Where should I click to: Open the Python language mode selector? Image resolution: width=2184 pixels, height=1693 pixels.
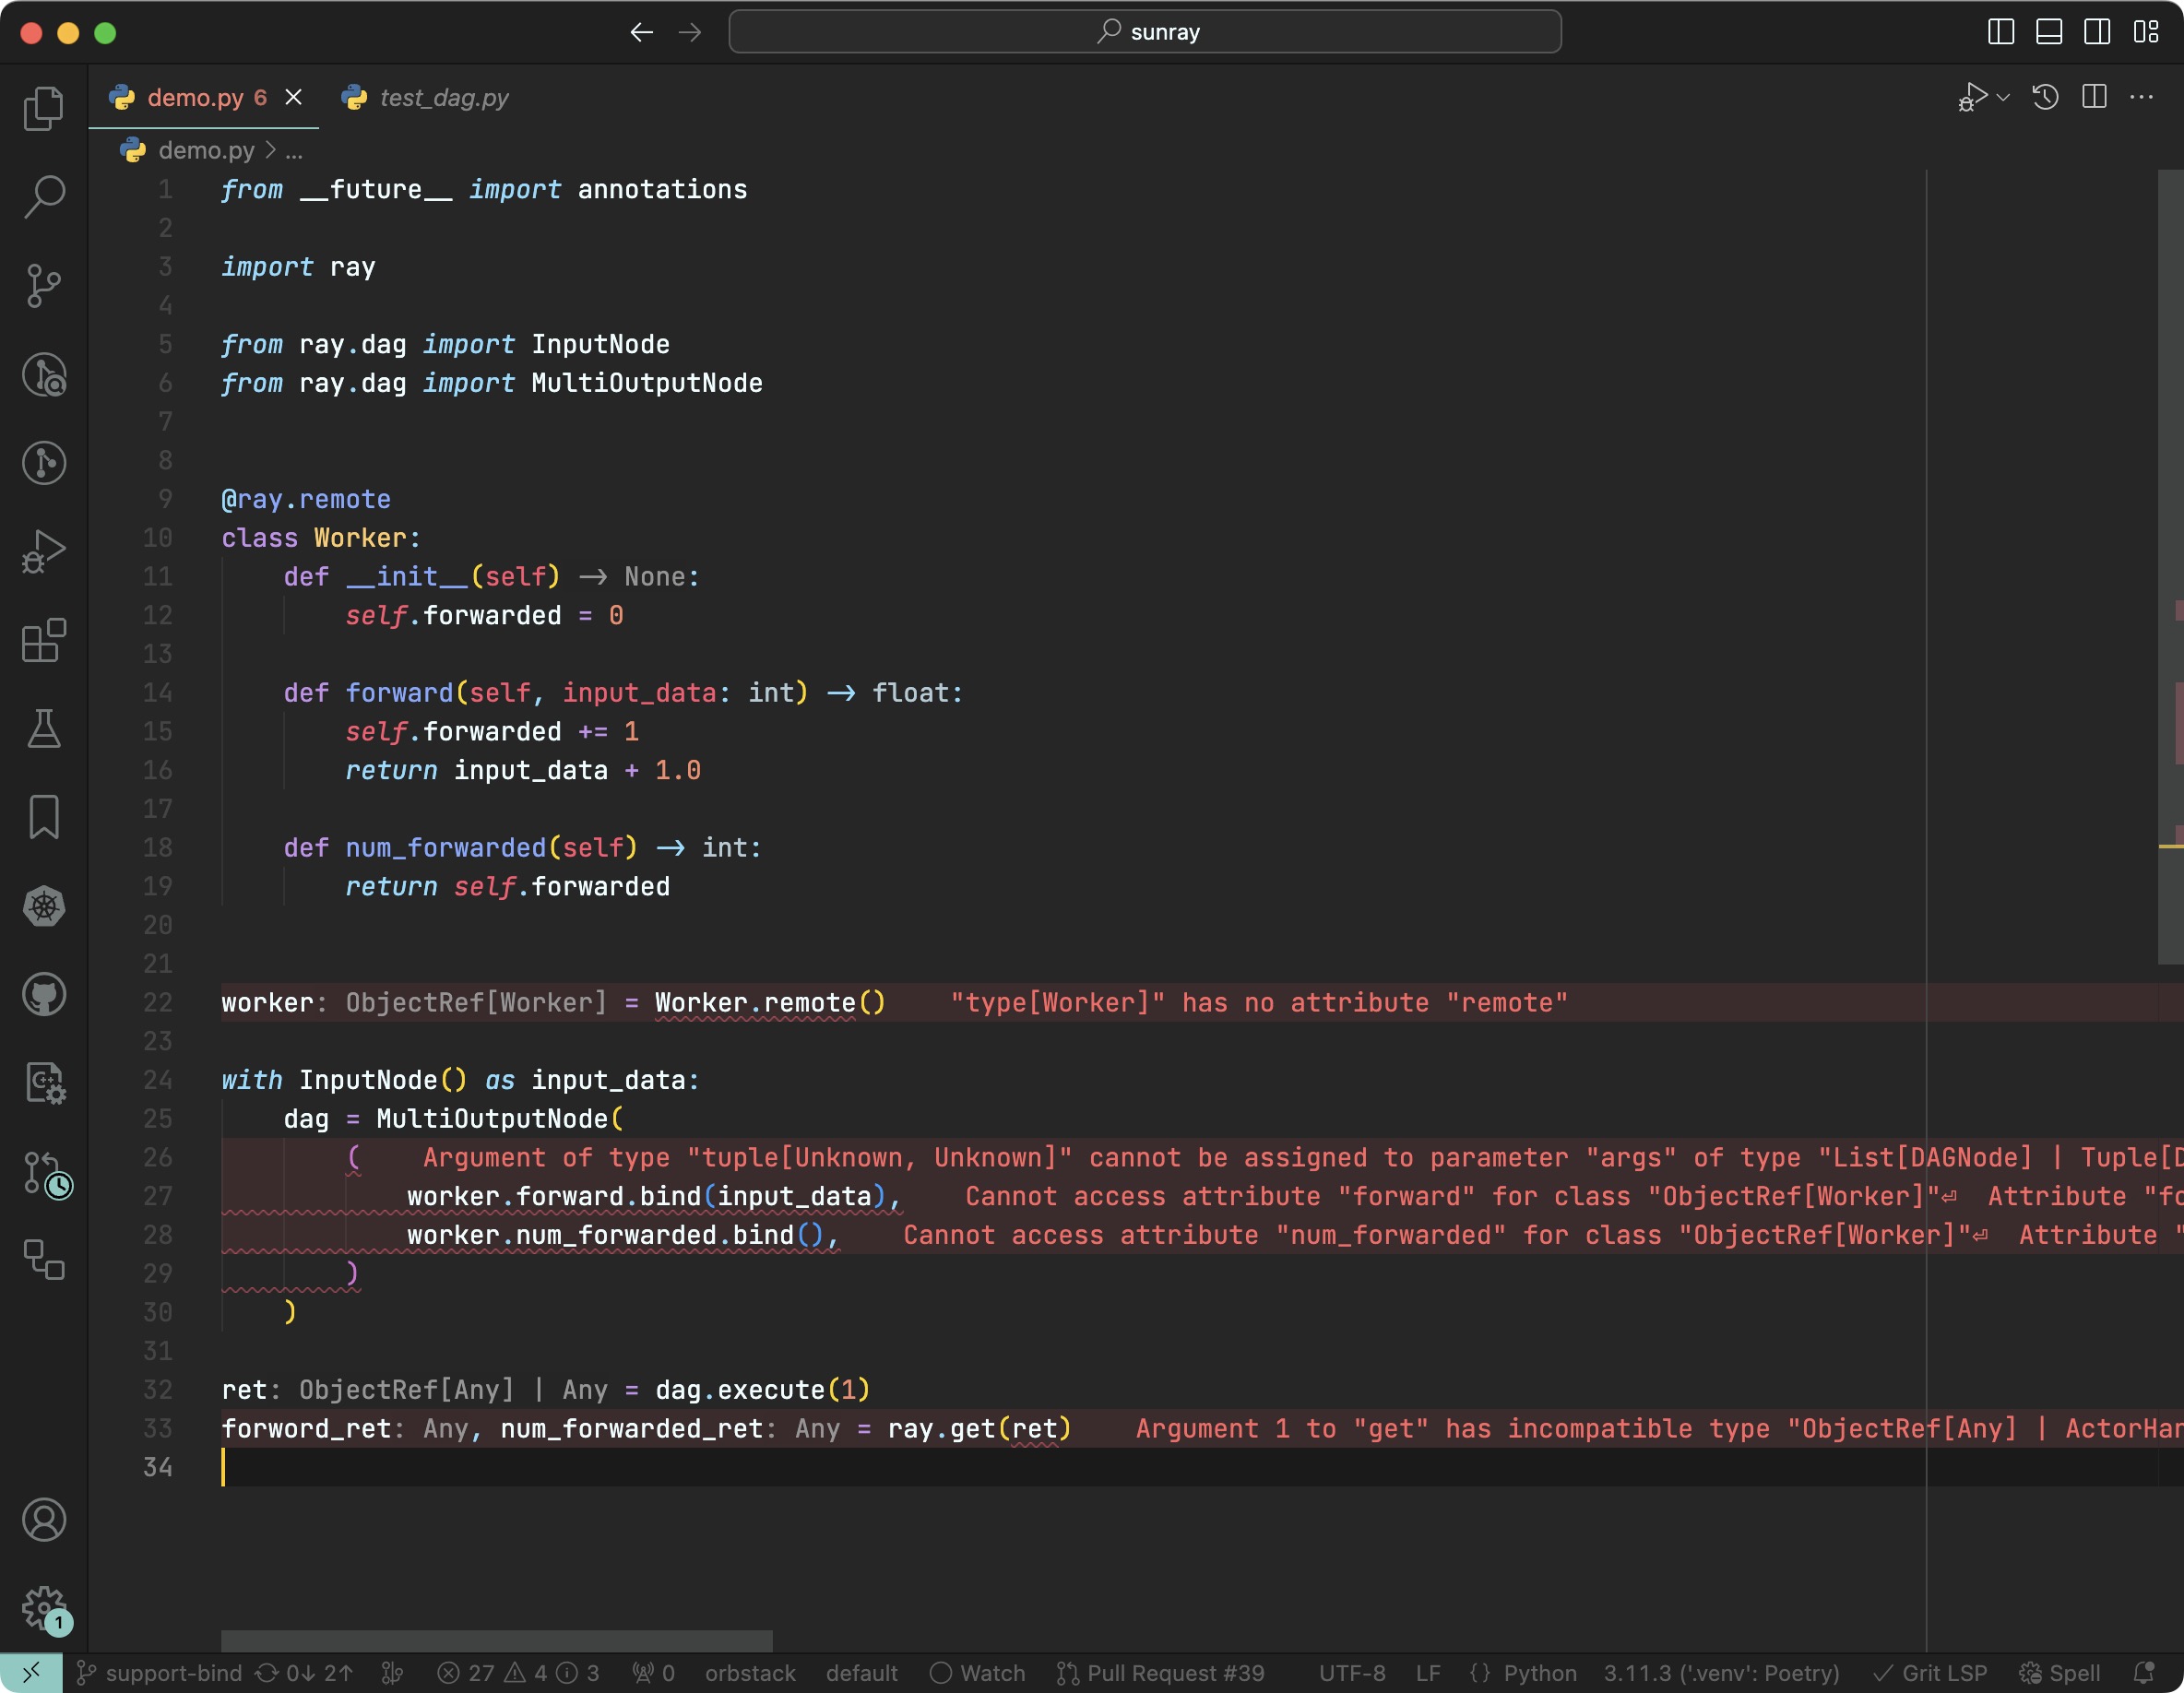point(1539,1673)
